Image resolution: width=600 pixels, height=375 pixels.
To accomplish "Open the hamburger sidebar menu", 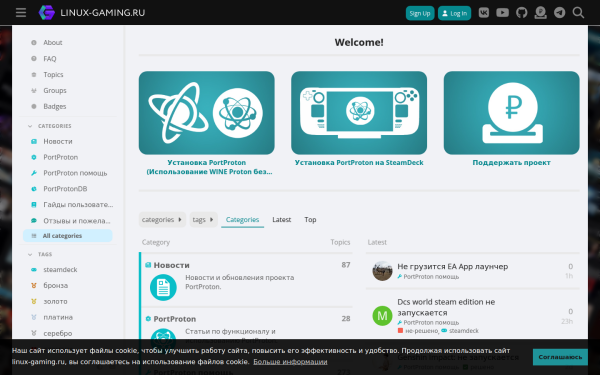I will [x=21, y=13].
